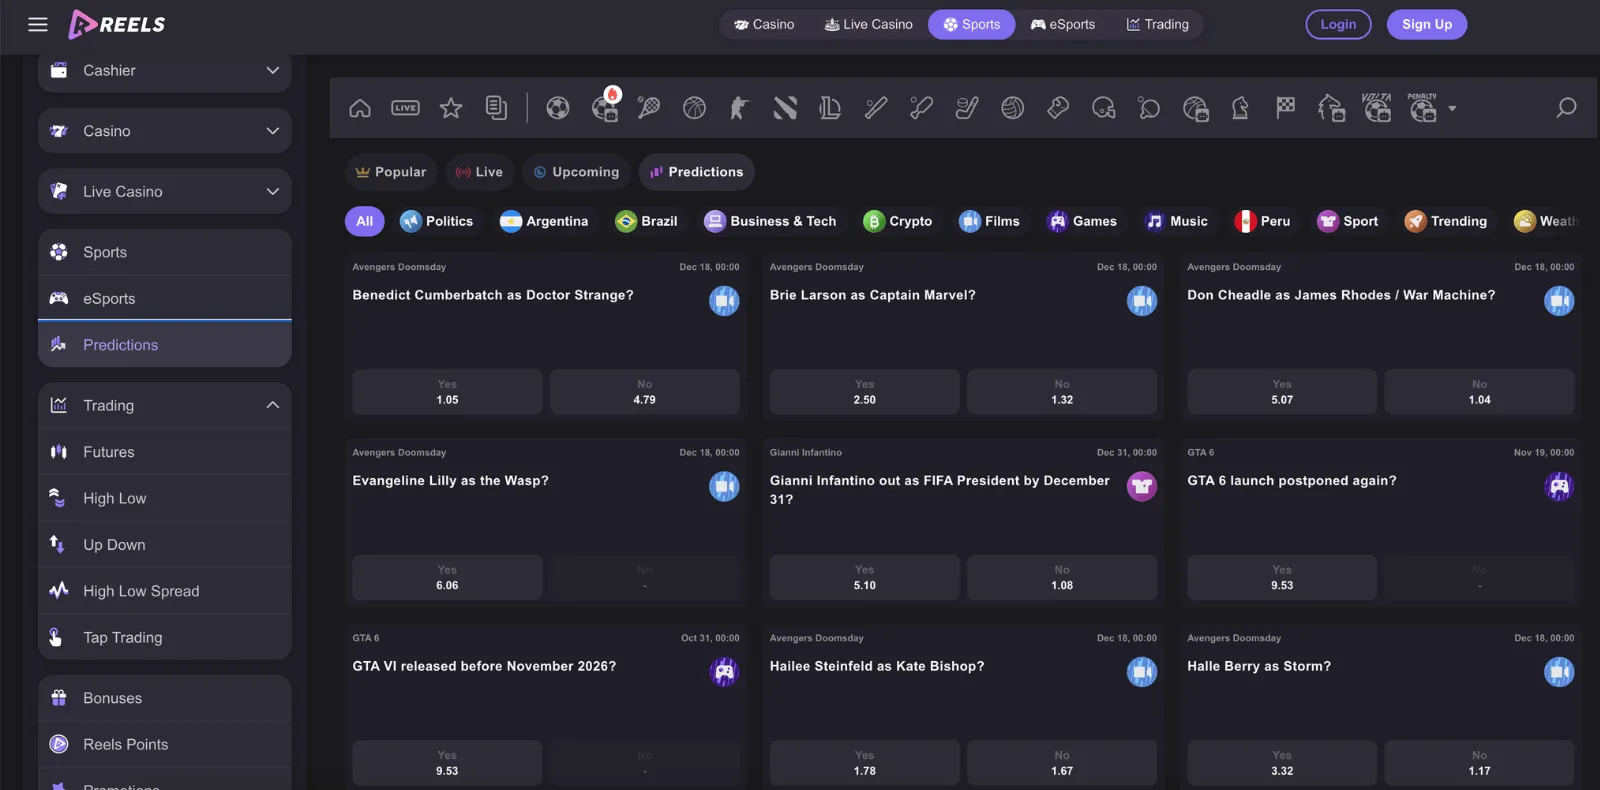Filter predictions by Argentina
Viewport: 1600px width, 790px height.
coord(544,221)
